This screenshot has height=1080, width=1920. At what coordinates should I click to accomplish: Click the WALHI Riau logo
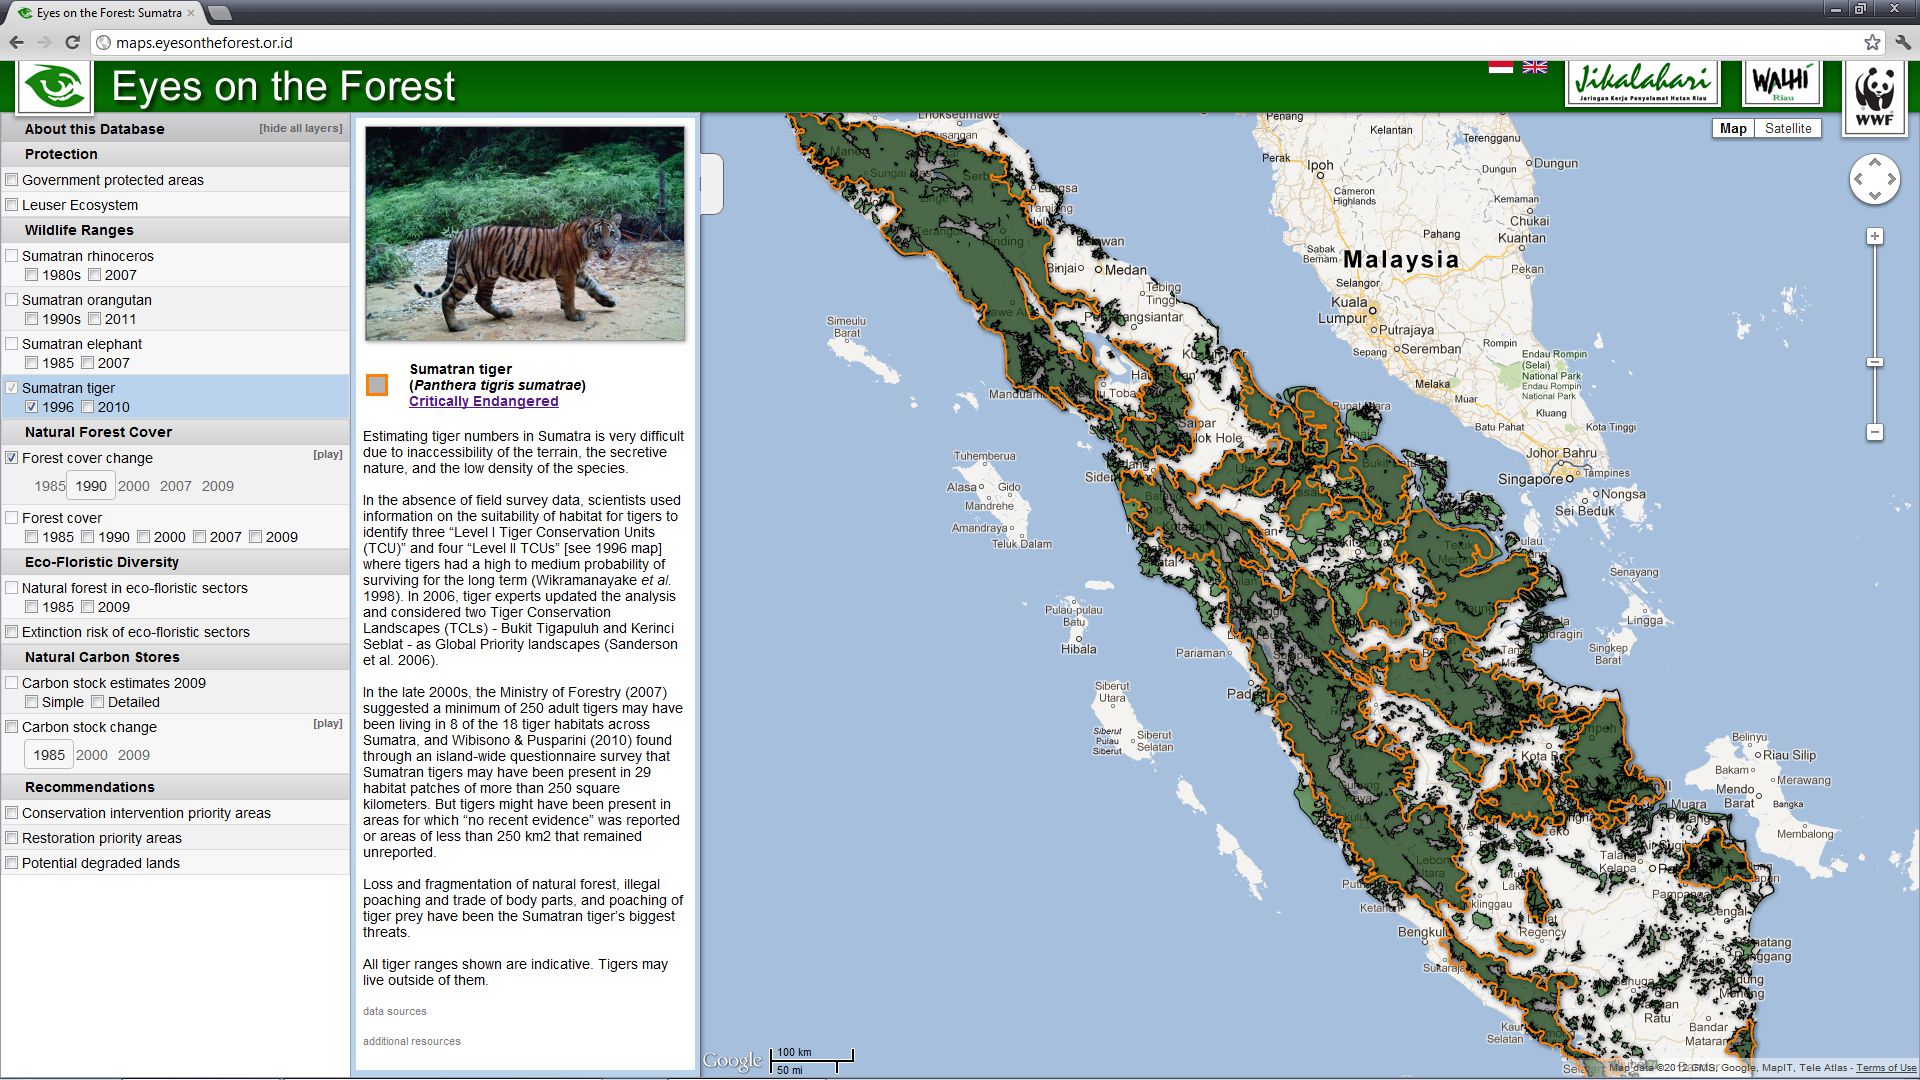1781,82
